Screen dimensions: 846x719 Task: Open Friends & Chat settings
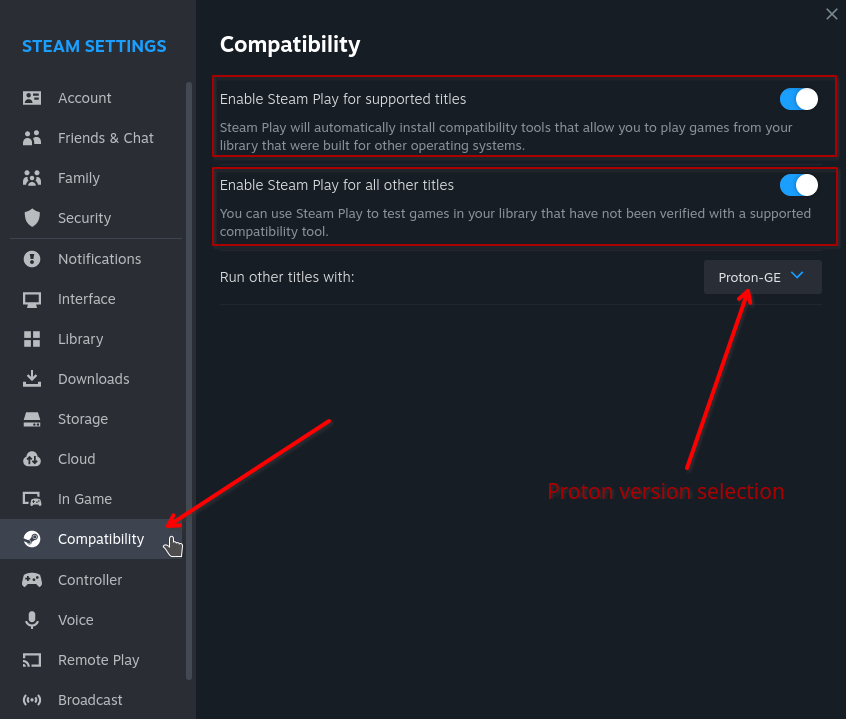(33, 138)
